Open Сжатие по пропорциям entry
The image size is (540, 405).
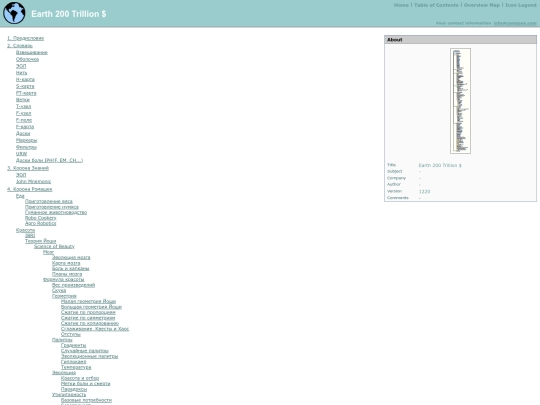(88, 313)
